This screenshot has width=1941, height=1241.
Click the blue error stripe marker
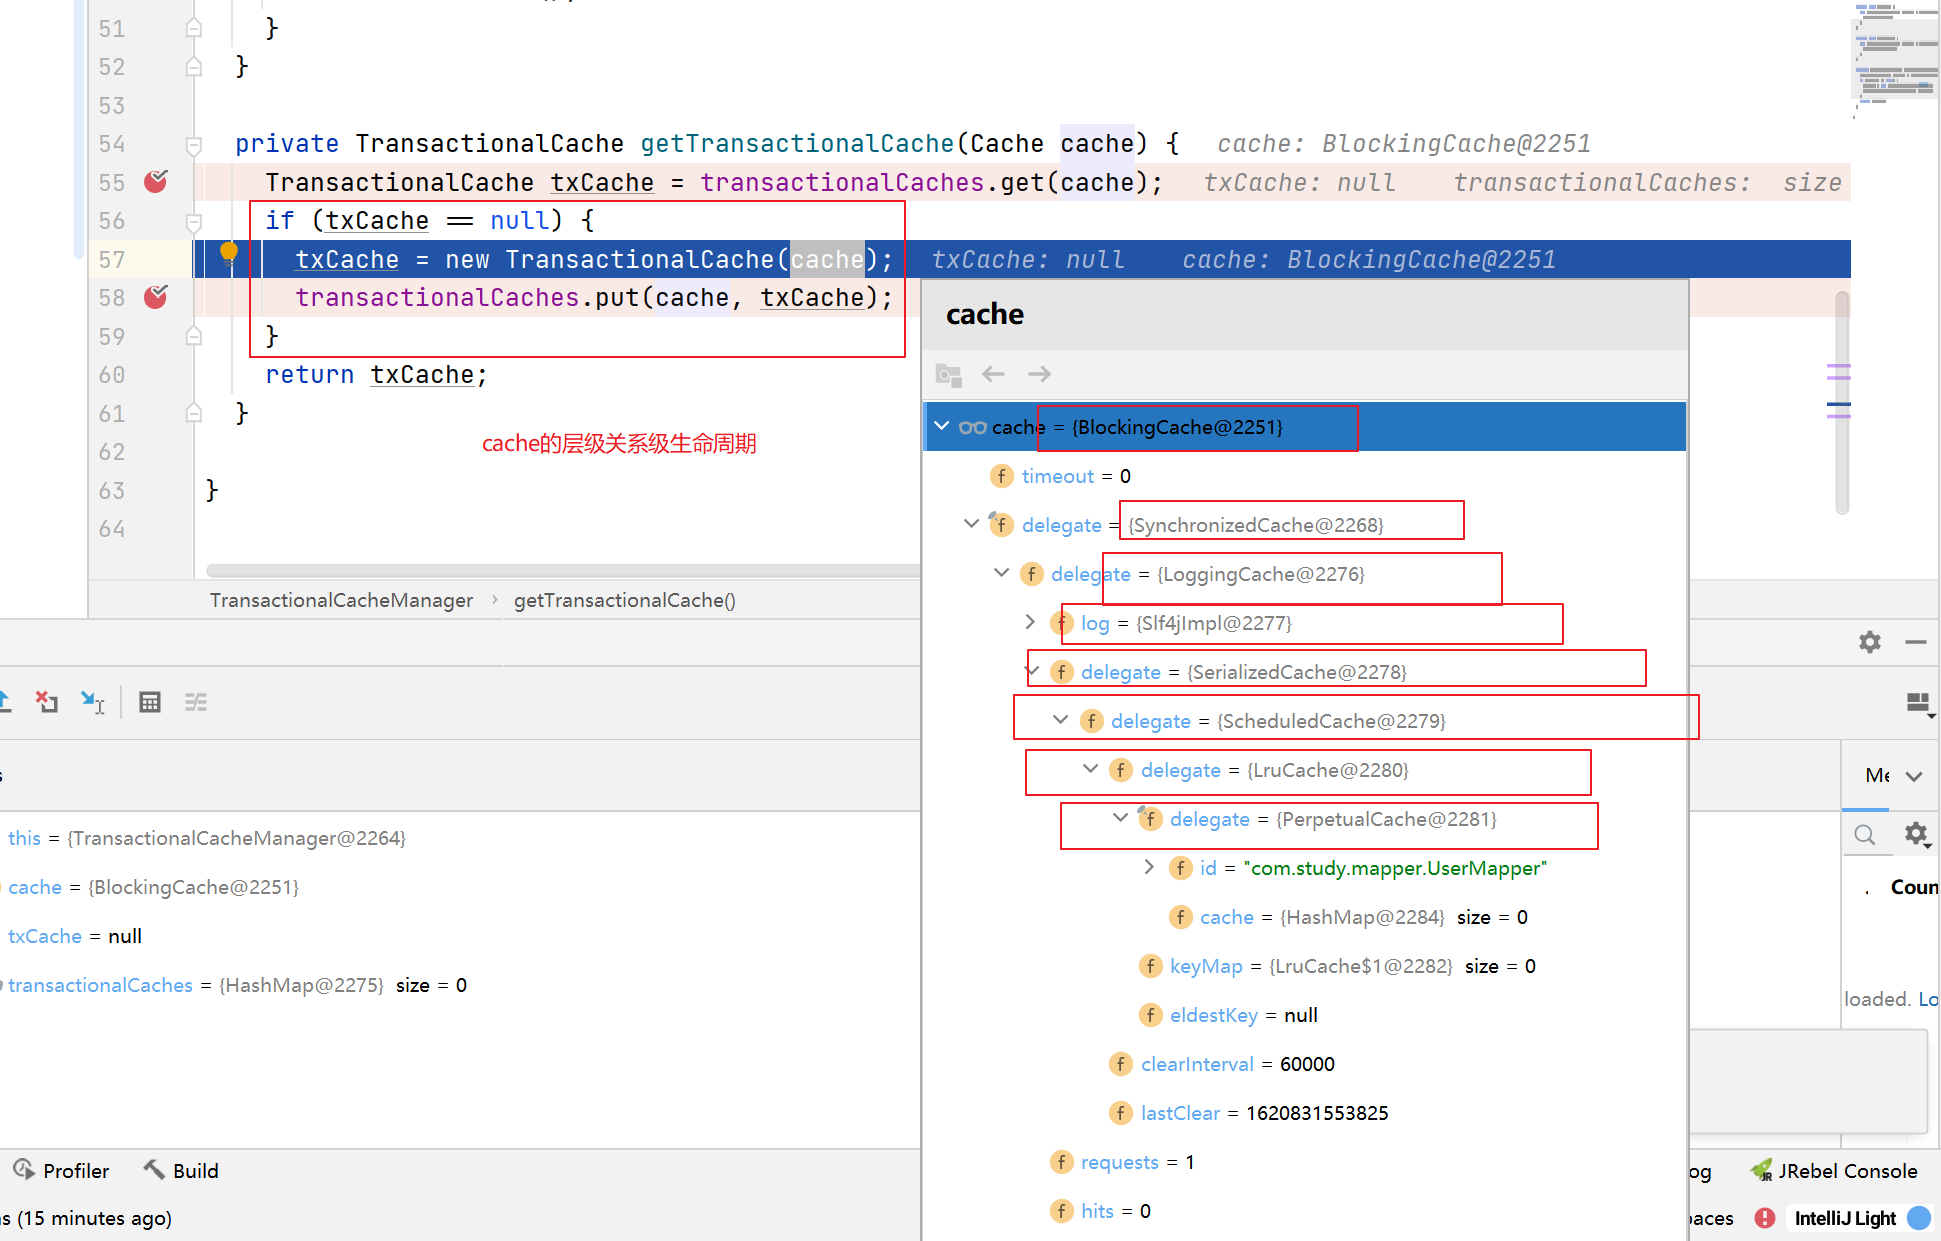(1838, 404)
